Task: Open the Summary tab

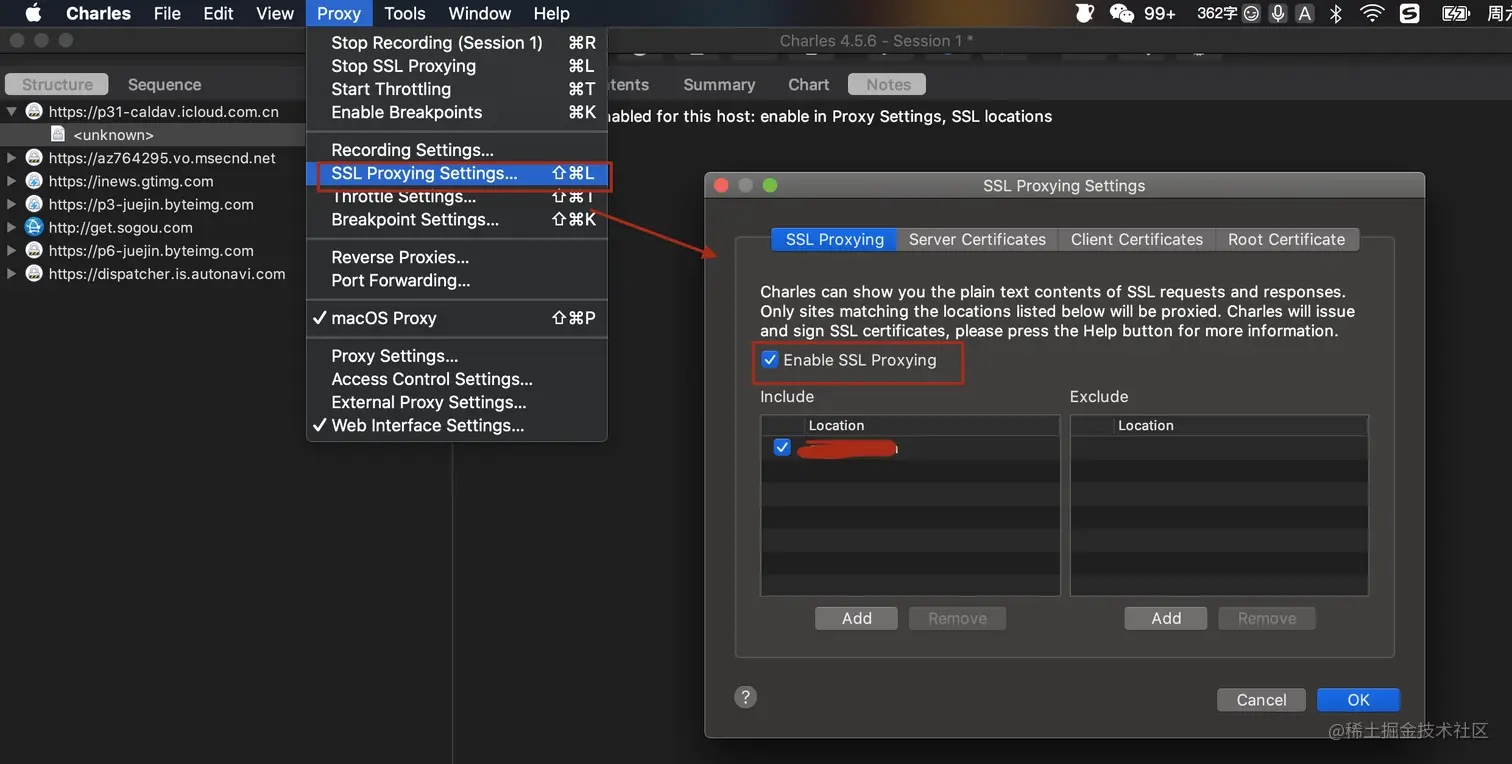Action: pos(719,84)
